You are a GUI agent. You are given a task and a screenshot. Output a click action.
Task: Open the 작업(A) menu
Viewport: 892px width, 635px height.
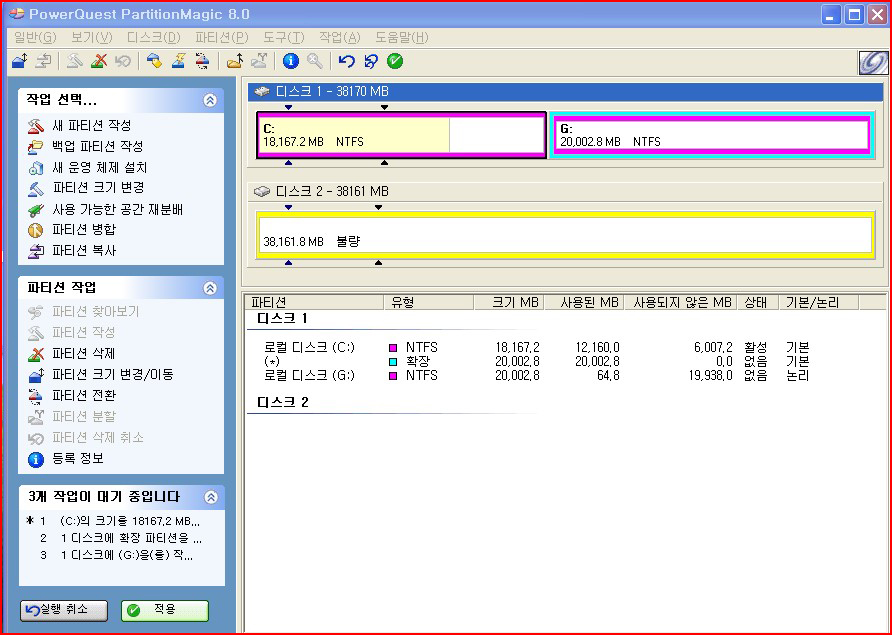click(x=340, y=38)
